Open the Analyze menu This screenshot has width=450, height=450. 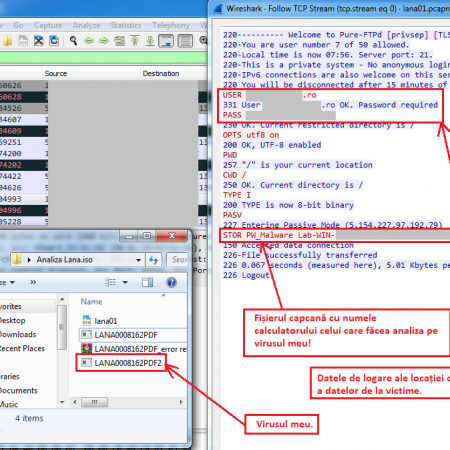pos(86,25)
